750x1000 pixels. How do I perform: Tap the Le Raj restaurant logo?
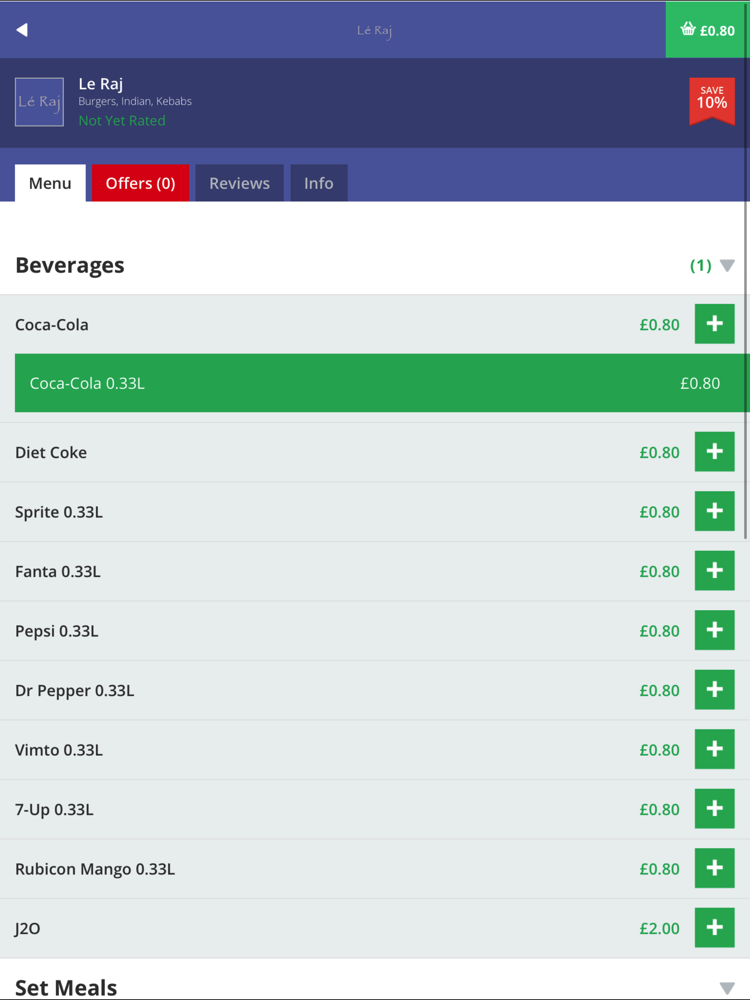click(x=39, y=102)
